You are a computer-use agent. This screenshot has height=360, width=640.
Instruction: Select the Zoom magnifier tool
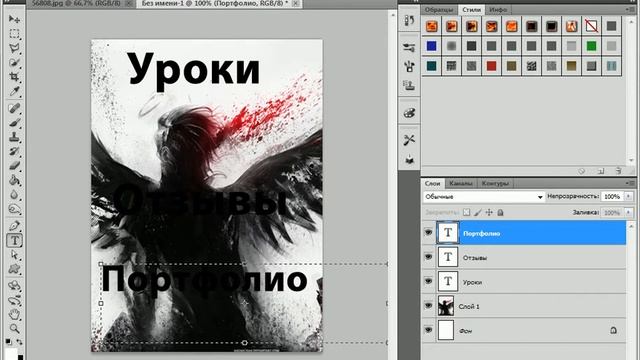[14, 329]
